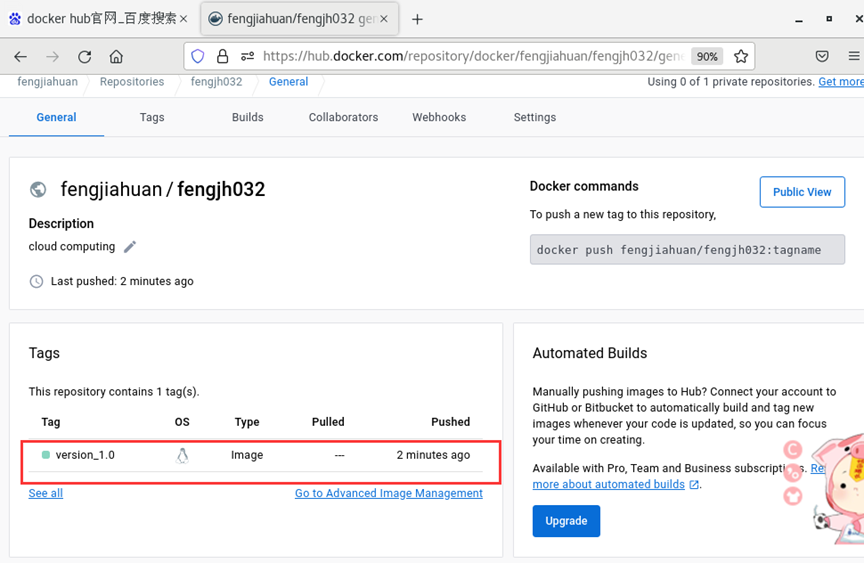864x563 pixels.
Task: Bookmark this page with the star icon
Action: pyautogui.click(x=741, y=56)
